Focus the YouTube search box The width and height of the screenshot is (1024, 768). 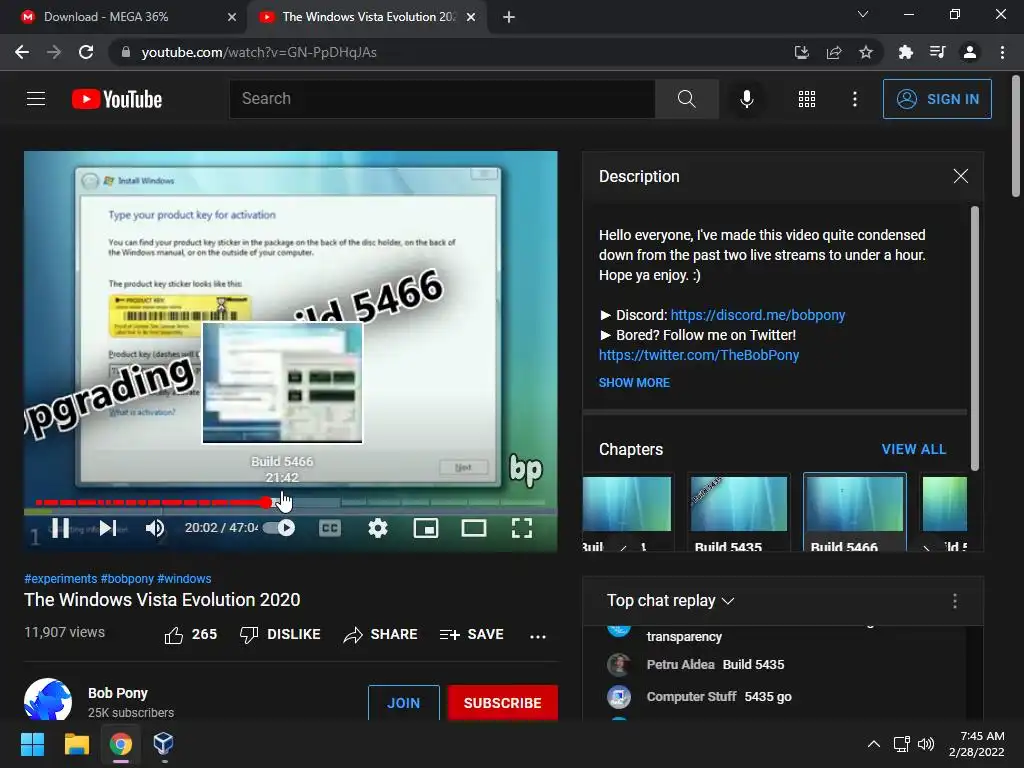[x=442, y=99]
